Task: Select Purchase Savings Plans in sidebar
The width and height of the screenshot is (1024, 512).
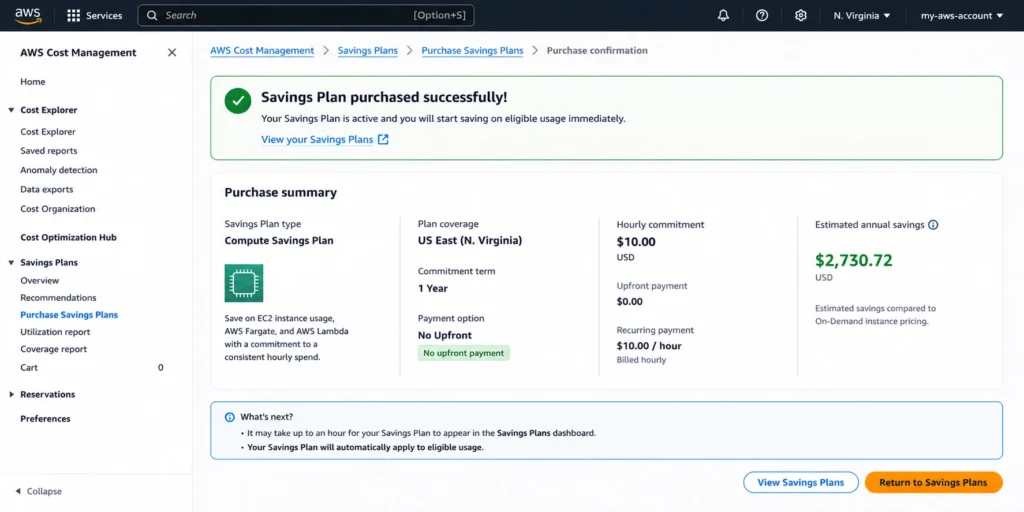Action: 69,315
